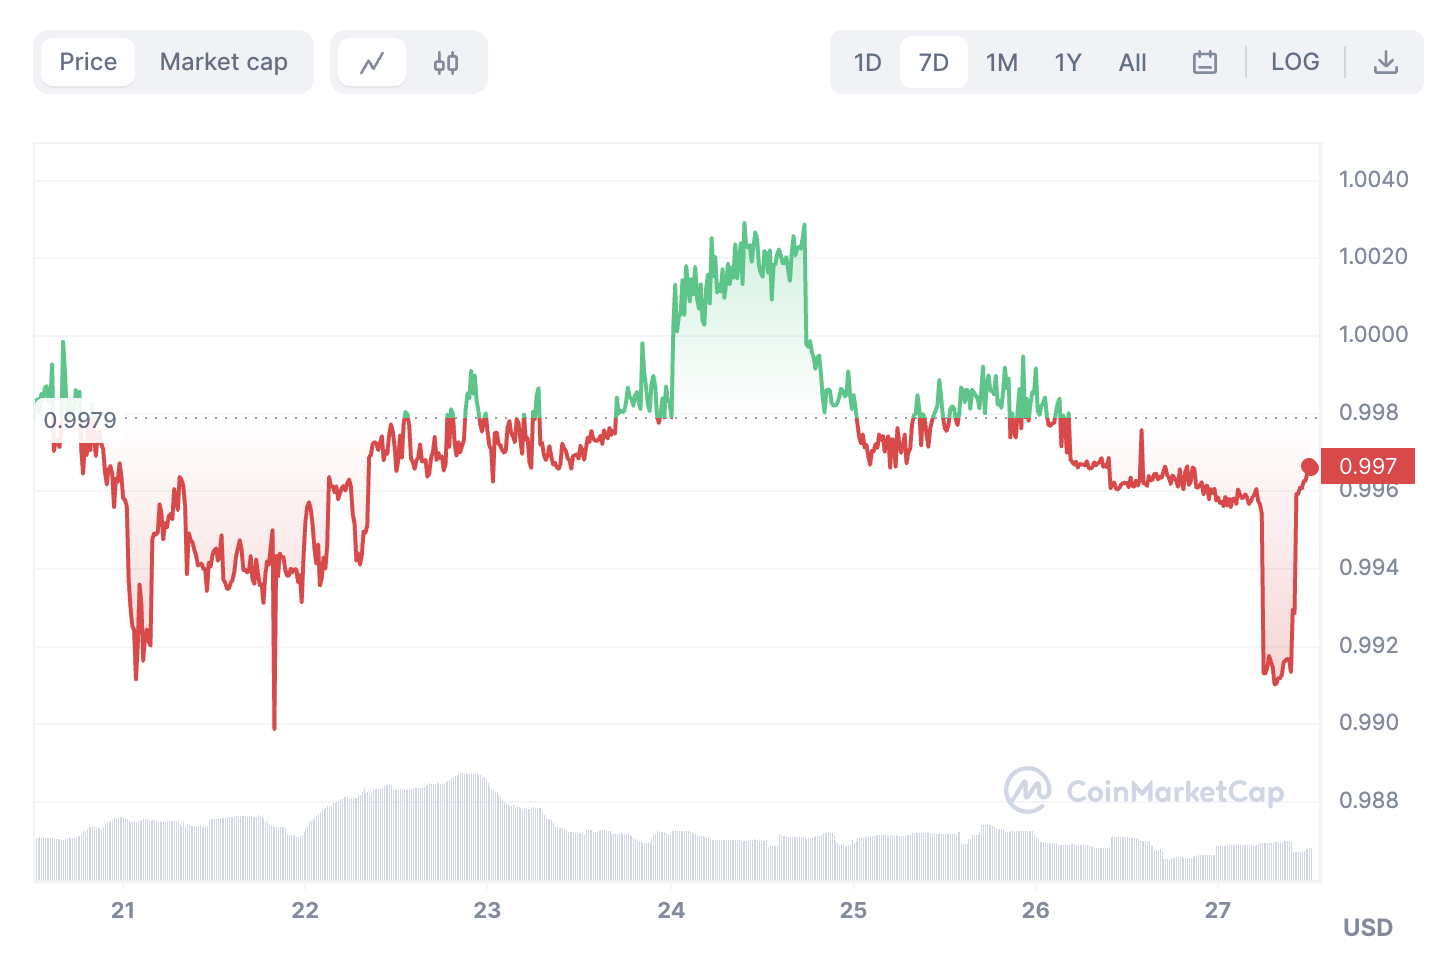Click the 0.9979 reference price label

tap(80, 419)
